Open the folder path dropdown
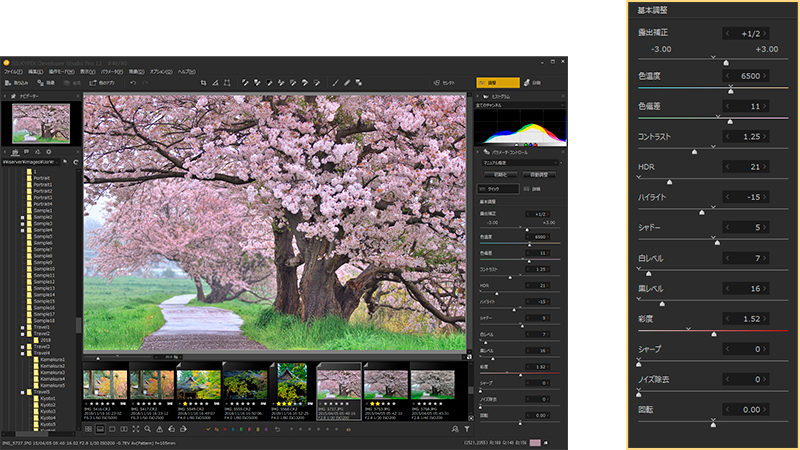800x450 pixels. click(32, 162)
